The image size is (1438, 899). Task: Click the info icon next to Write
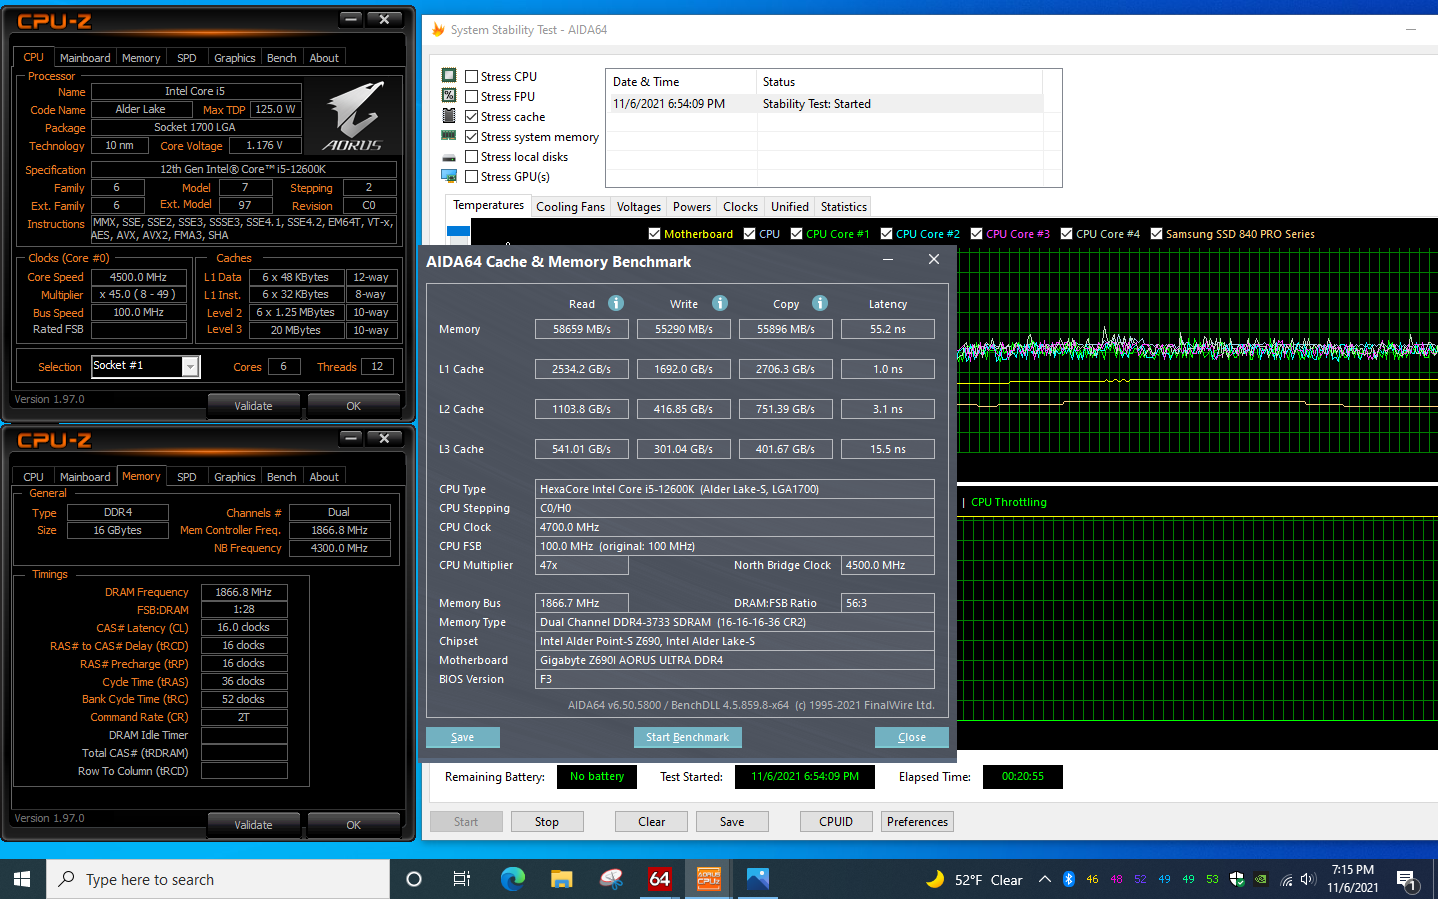click(720, 303)
